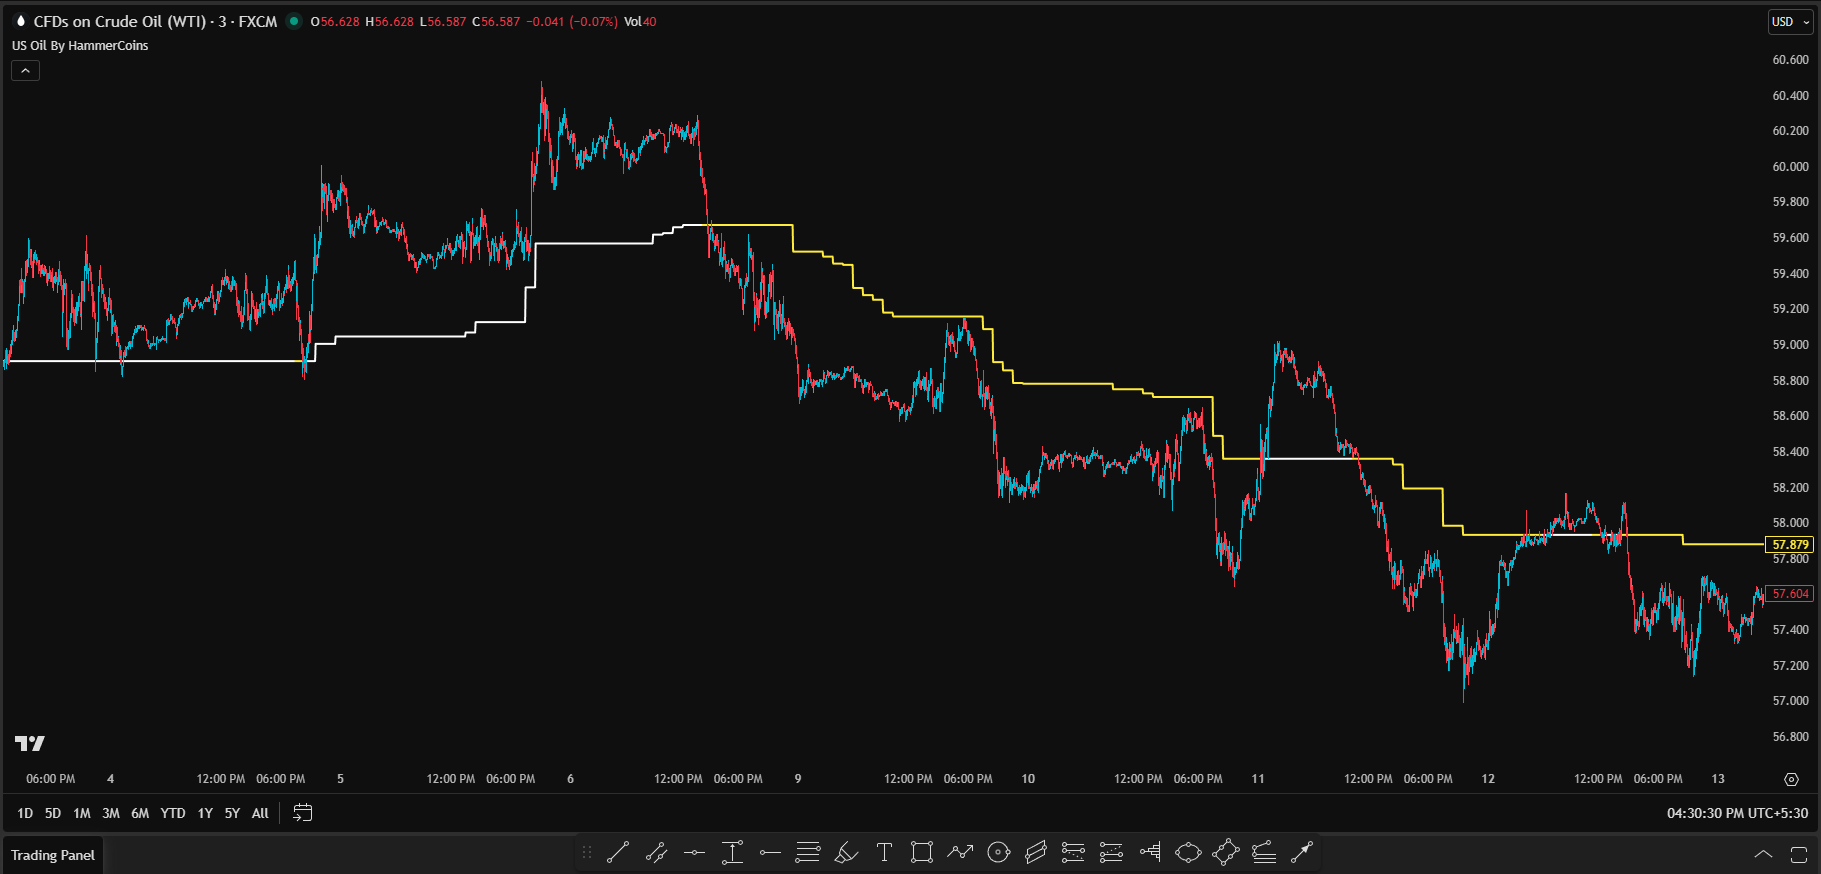This screenshot has height=874, width=1821.
Task: Click the yellow 57.879 price label
Action: click(x=1790, y=545)
